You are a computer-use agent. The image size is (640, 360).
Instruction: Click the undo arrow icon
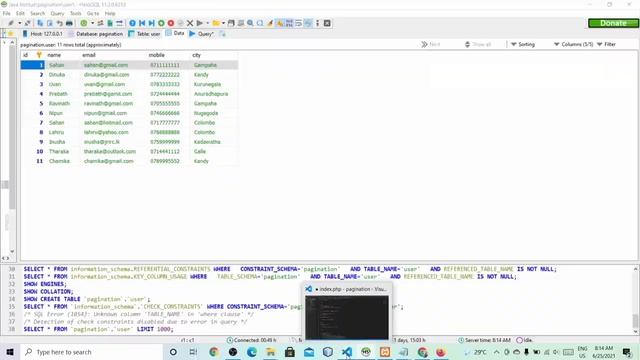pyautogui.click(x=59, y=23)
